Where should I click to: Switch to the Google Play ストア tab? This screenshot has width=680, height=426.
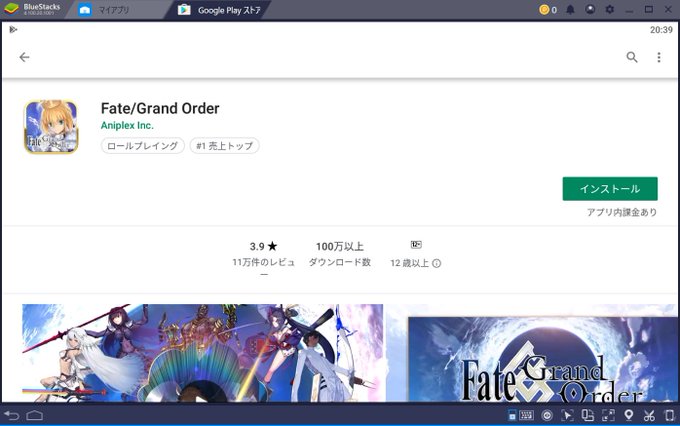[x=219, y=10]
